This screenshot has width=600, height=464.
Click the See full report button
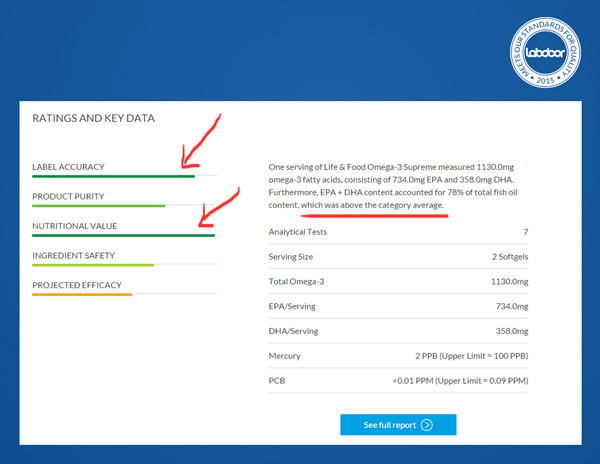click(x=398, y=425)
